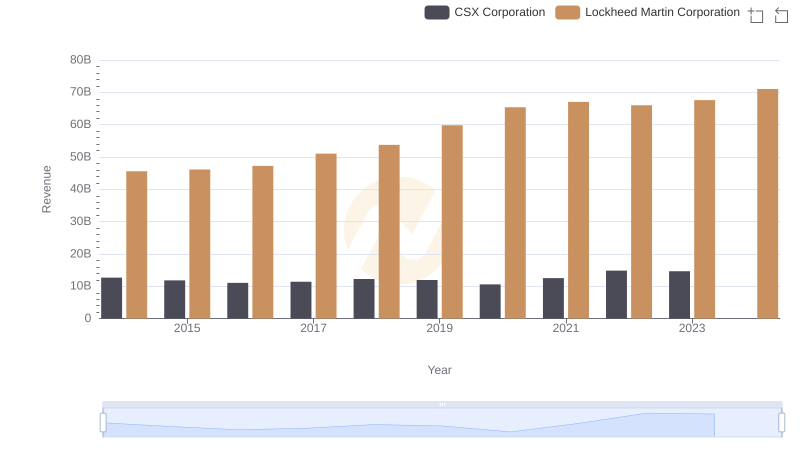The height and width of the screenshot is (461, 800).
Task: Click the 'Year' x-axis title
Action: 439,370
